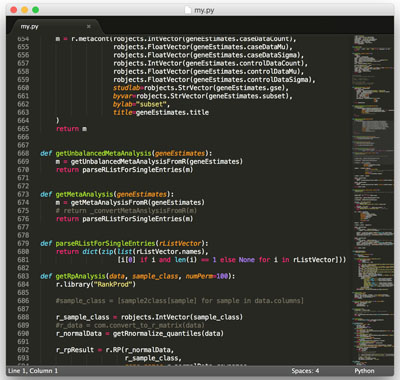Click the green zoom window button
This screenshot has height=380, width=400.
[36, 10]
